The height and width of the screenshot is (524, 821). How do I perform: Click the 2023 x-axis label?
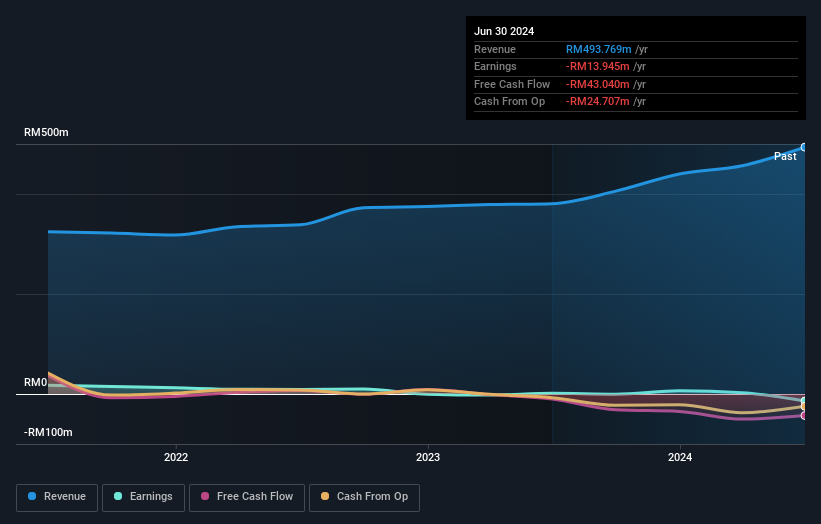click(428, 457)
